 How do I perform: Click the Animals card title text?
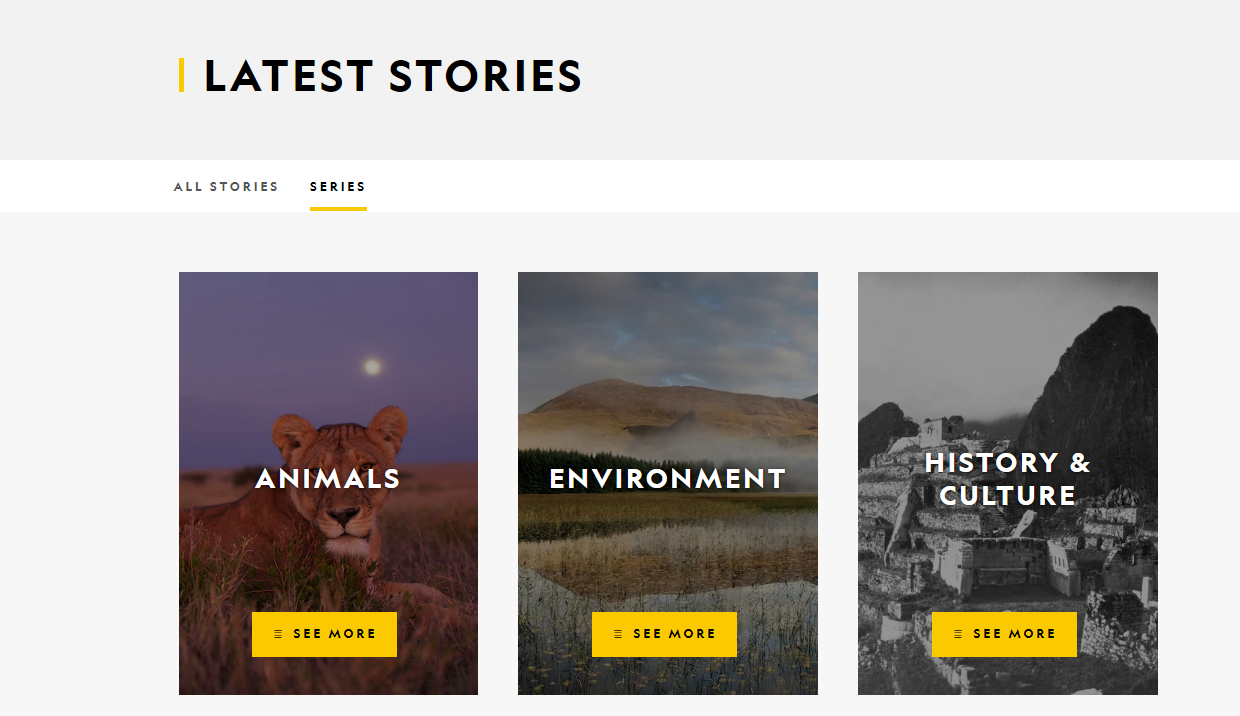pyautogui.click(x=328, y=479)
